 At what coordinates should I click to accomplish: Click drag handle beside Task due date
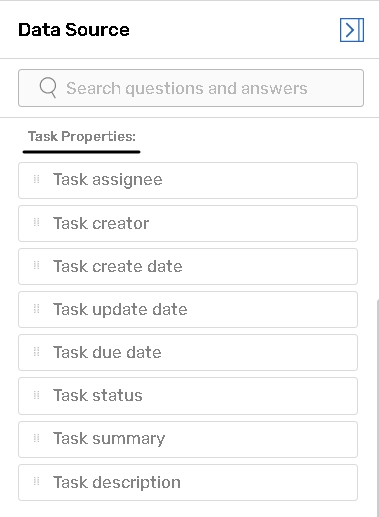coord(37,352)
